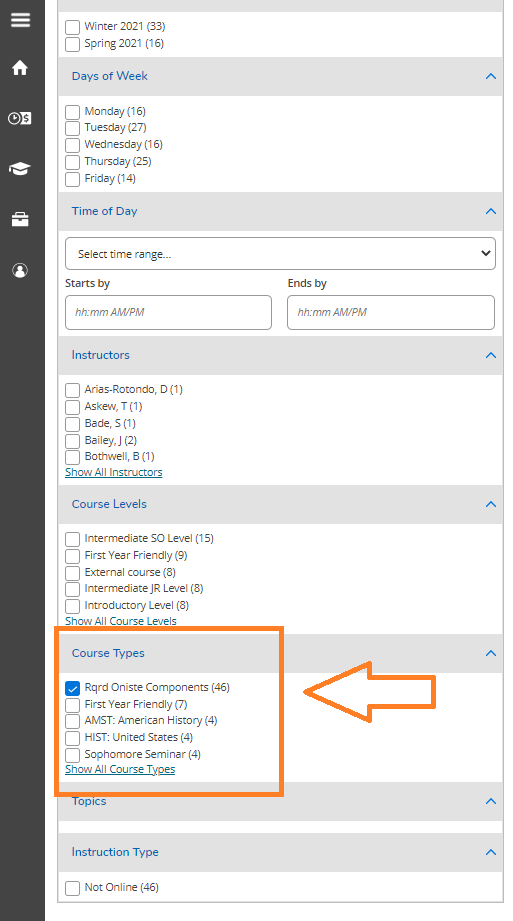Click the Ends by time field
The width and height of the screenshot is (513, 921).
pos(391,312)
